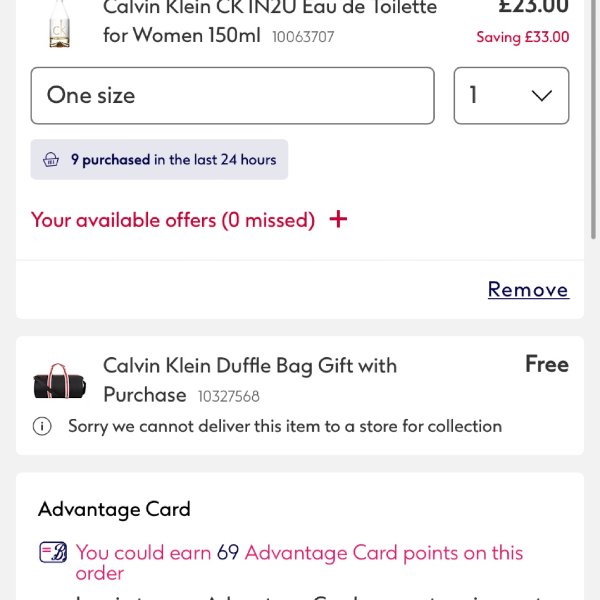This screenshot has width=600, height=600.
Task: Click the page scrollbar on the right edge
Action: tap(595, 120)
